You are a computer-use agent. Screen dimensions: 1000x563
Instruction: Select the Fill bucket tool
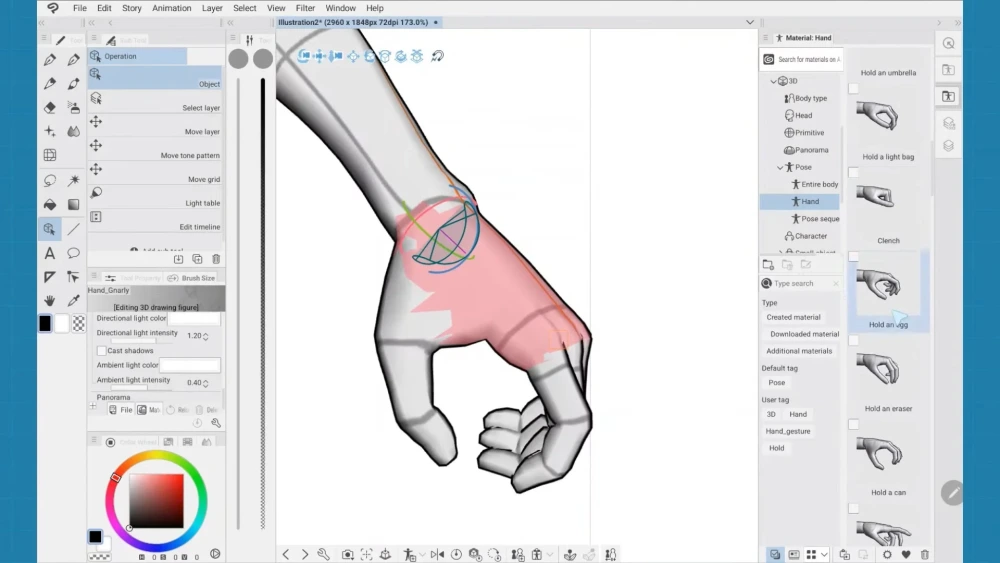50,205
